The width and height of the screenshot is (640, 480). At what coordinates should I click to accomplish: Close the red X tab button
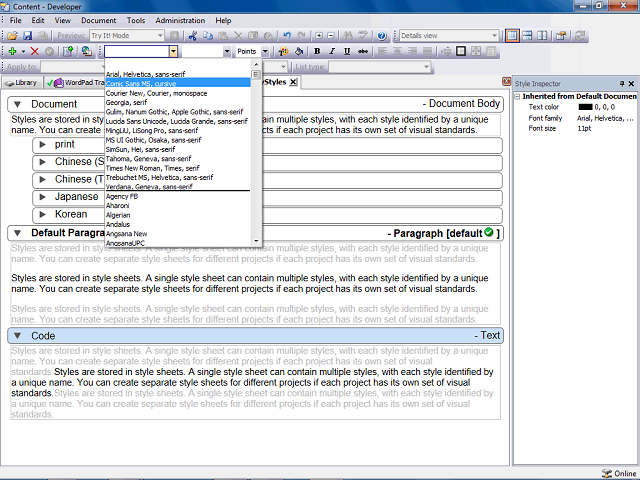(506, 82)
